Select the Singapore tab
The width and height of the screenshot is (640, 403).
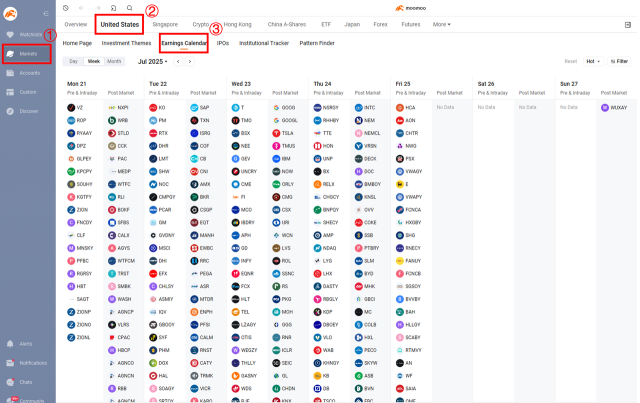click(x=165, y=24)
